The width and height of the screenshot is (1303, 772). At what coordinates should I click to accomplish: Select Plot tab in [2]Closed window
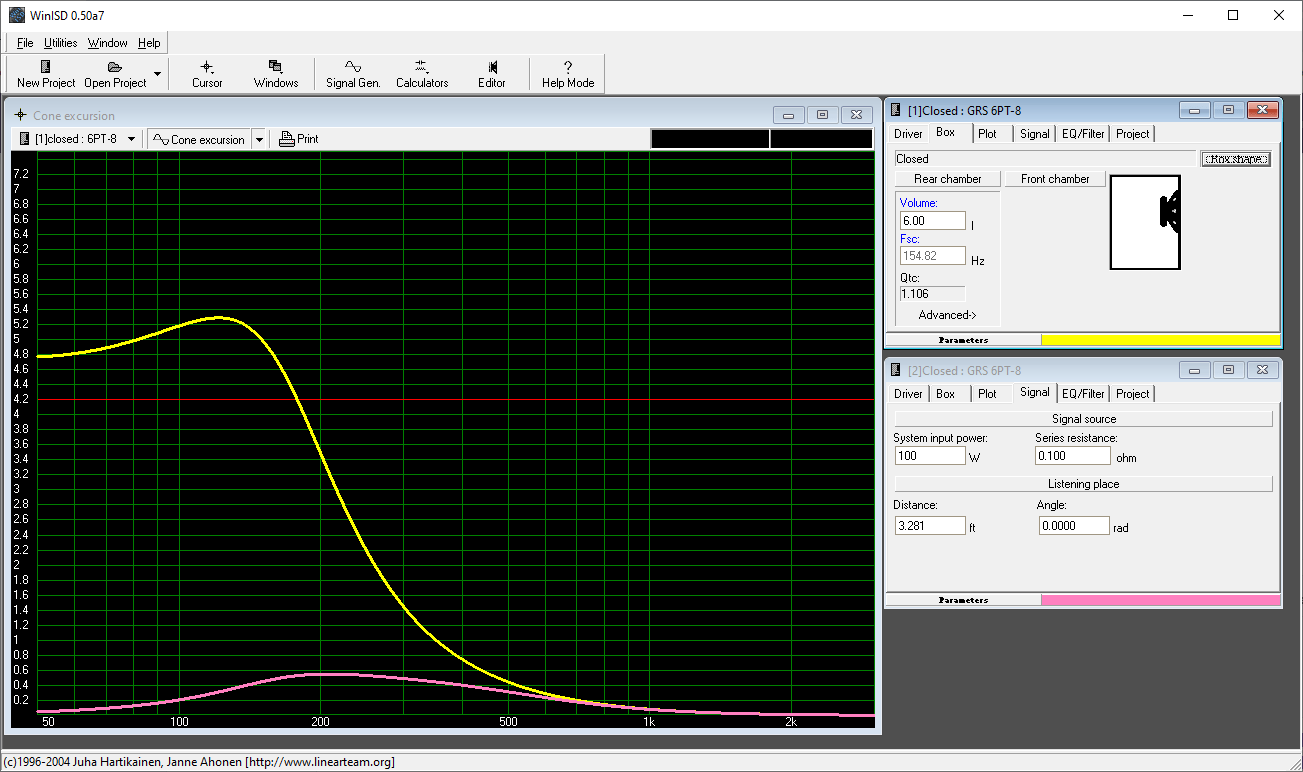point(987,393)
